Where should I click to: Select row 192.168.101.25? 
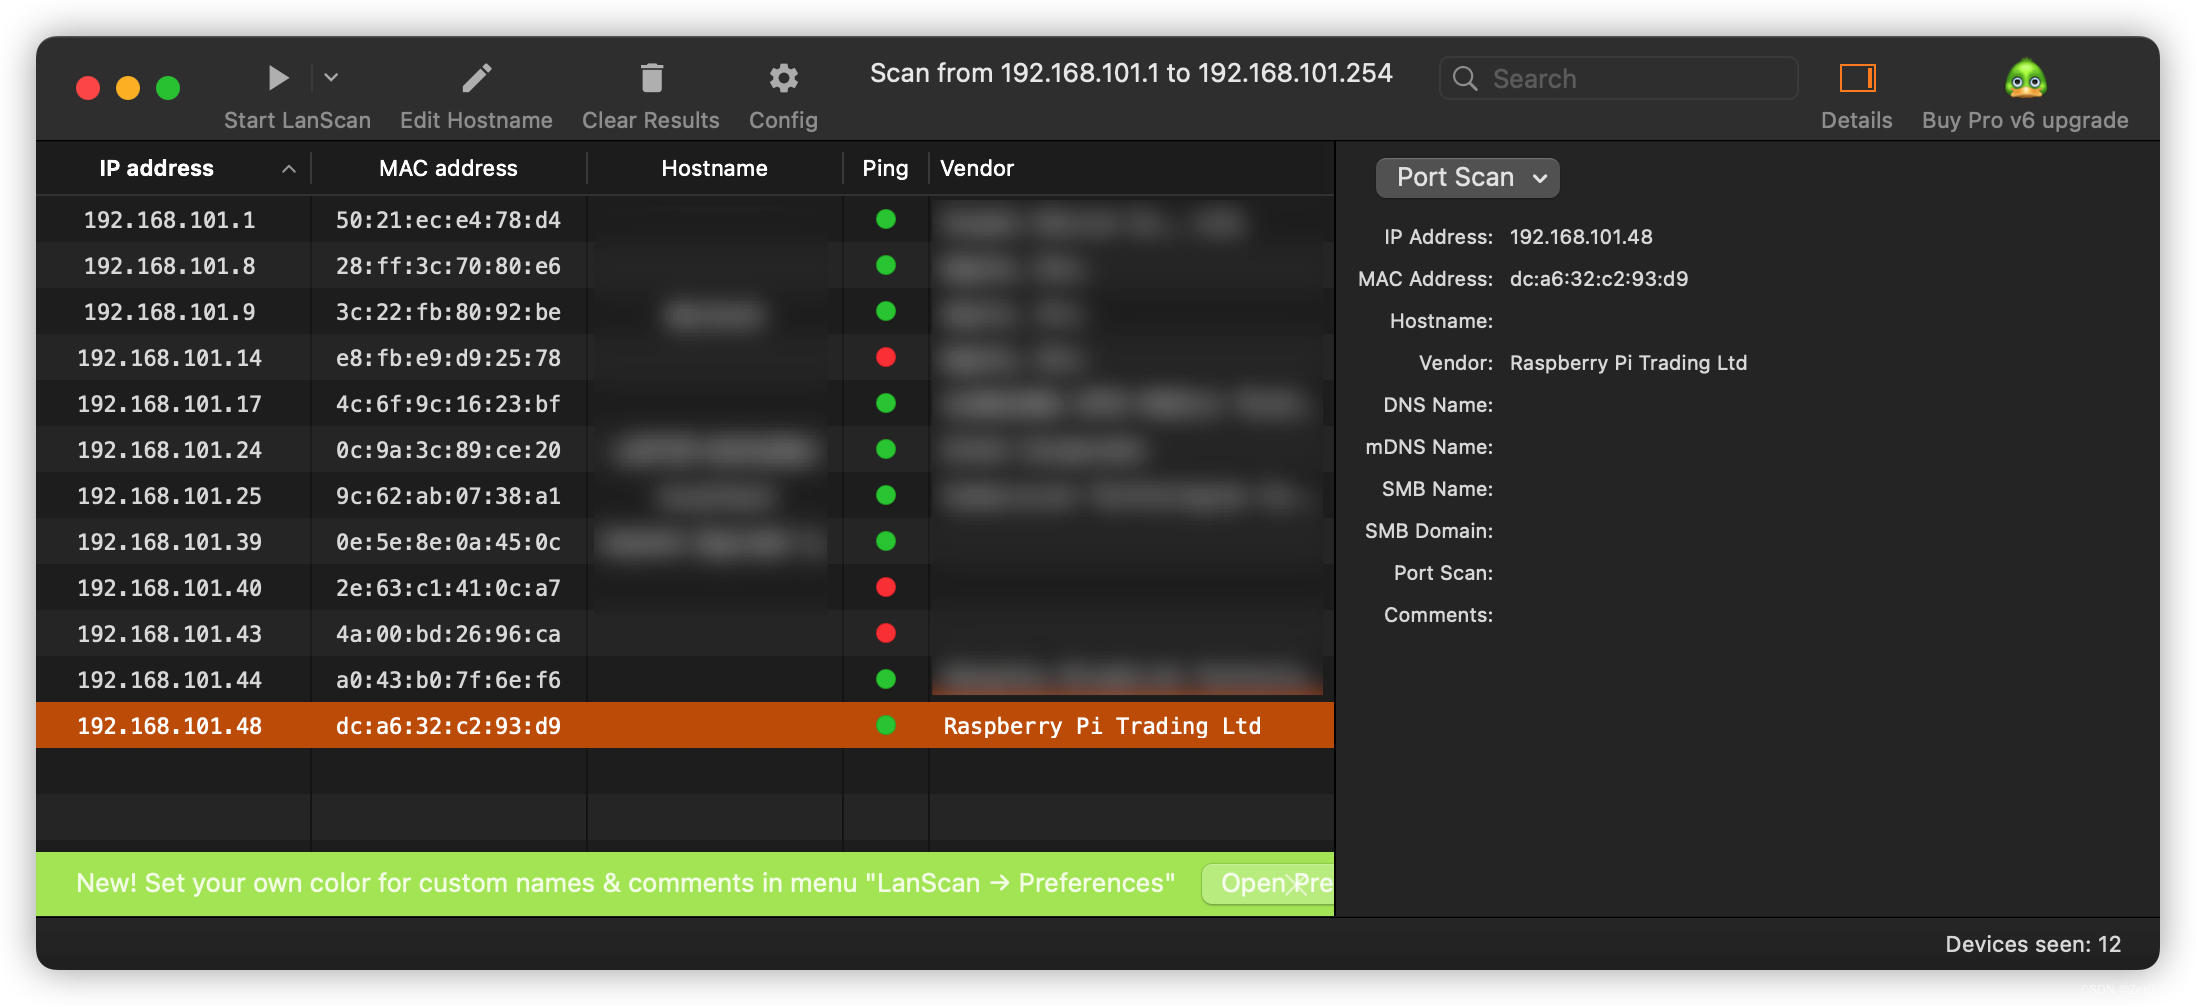685,496
